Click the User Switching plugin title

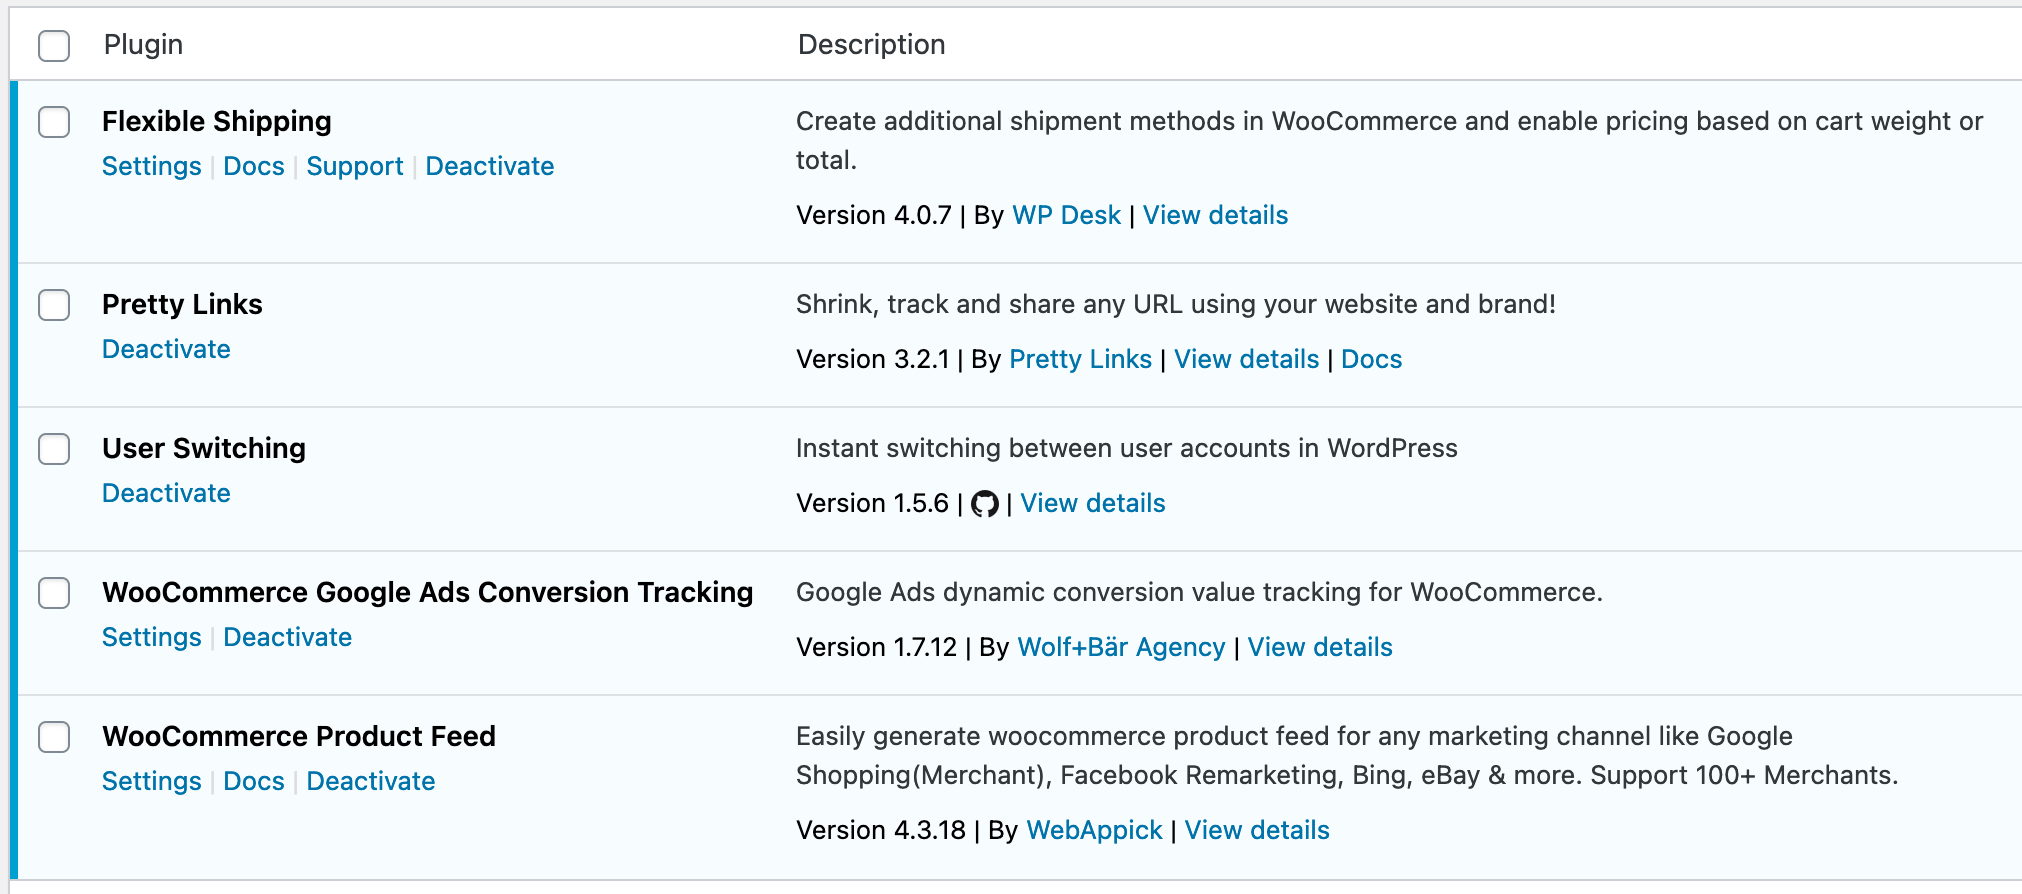pyautogui.click(x=204, y=449)
